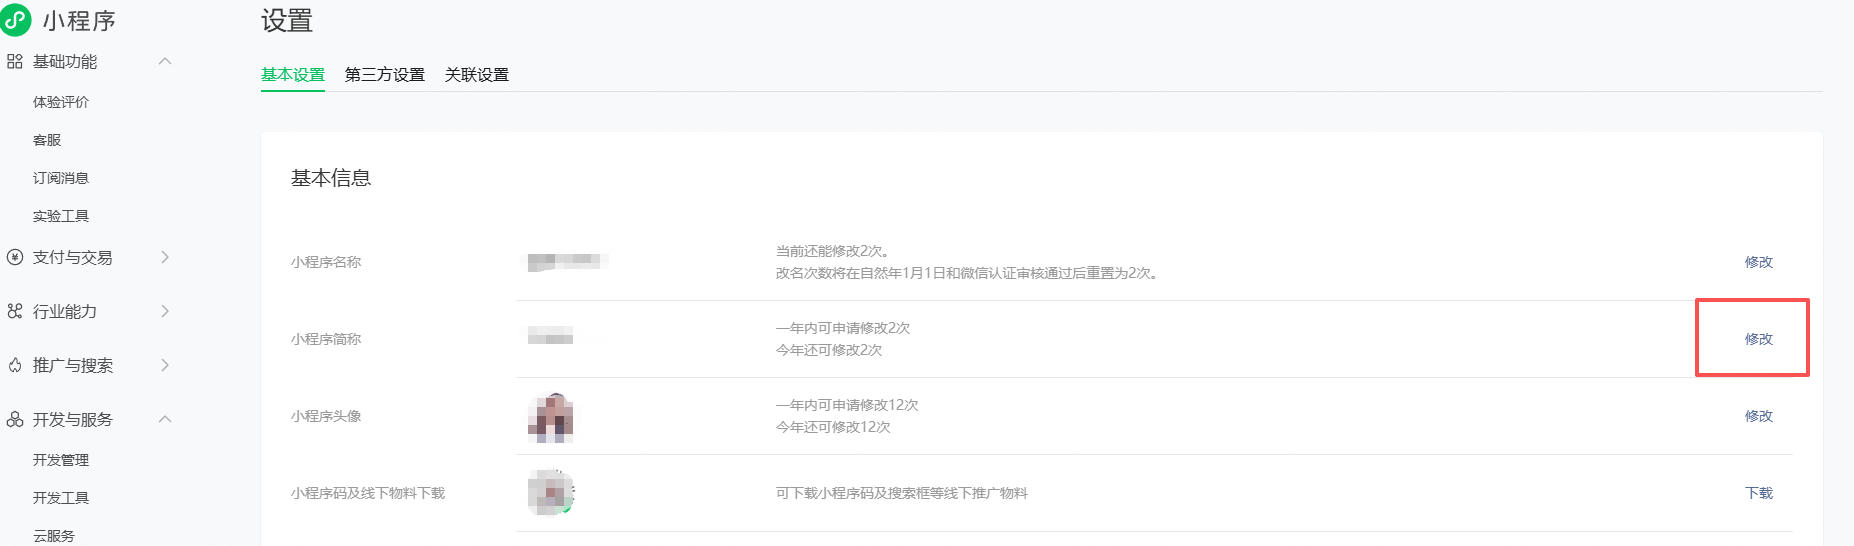Select the 支付与交易 menu label
This screenshot has height=546, width=1854.
click(x=73, y=257)
